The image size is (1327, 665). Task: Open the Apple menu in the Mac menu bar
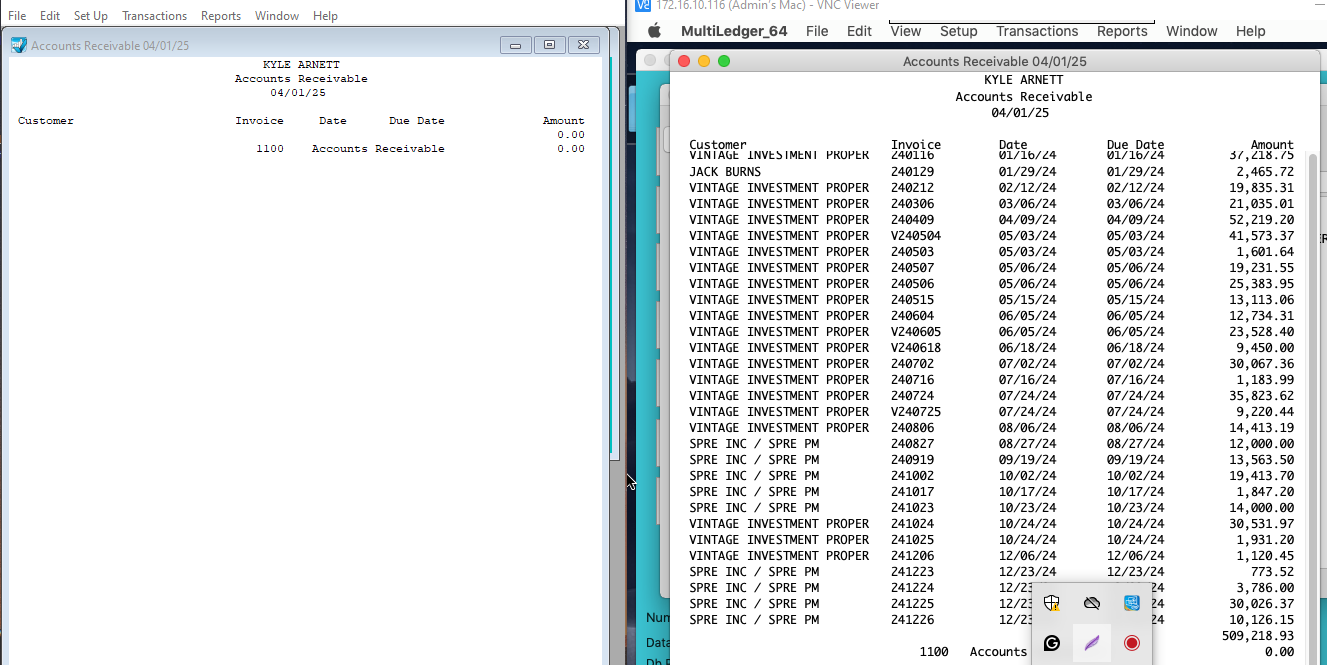655,31
